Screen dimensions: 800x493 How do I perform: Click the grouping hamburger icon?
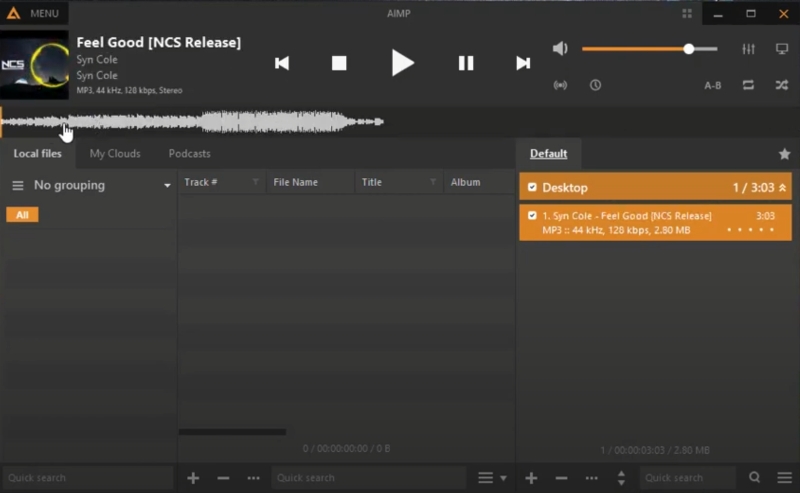(18, 186)
